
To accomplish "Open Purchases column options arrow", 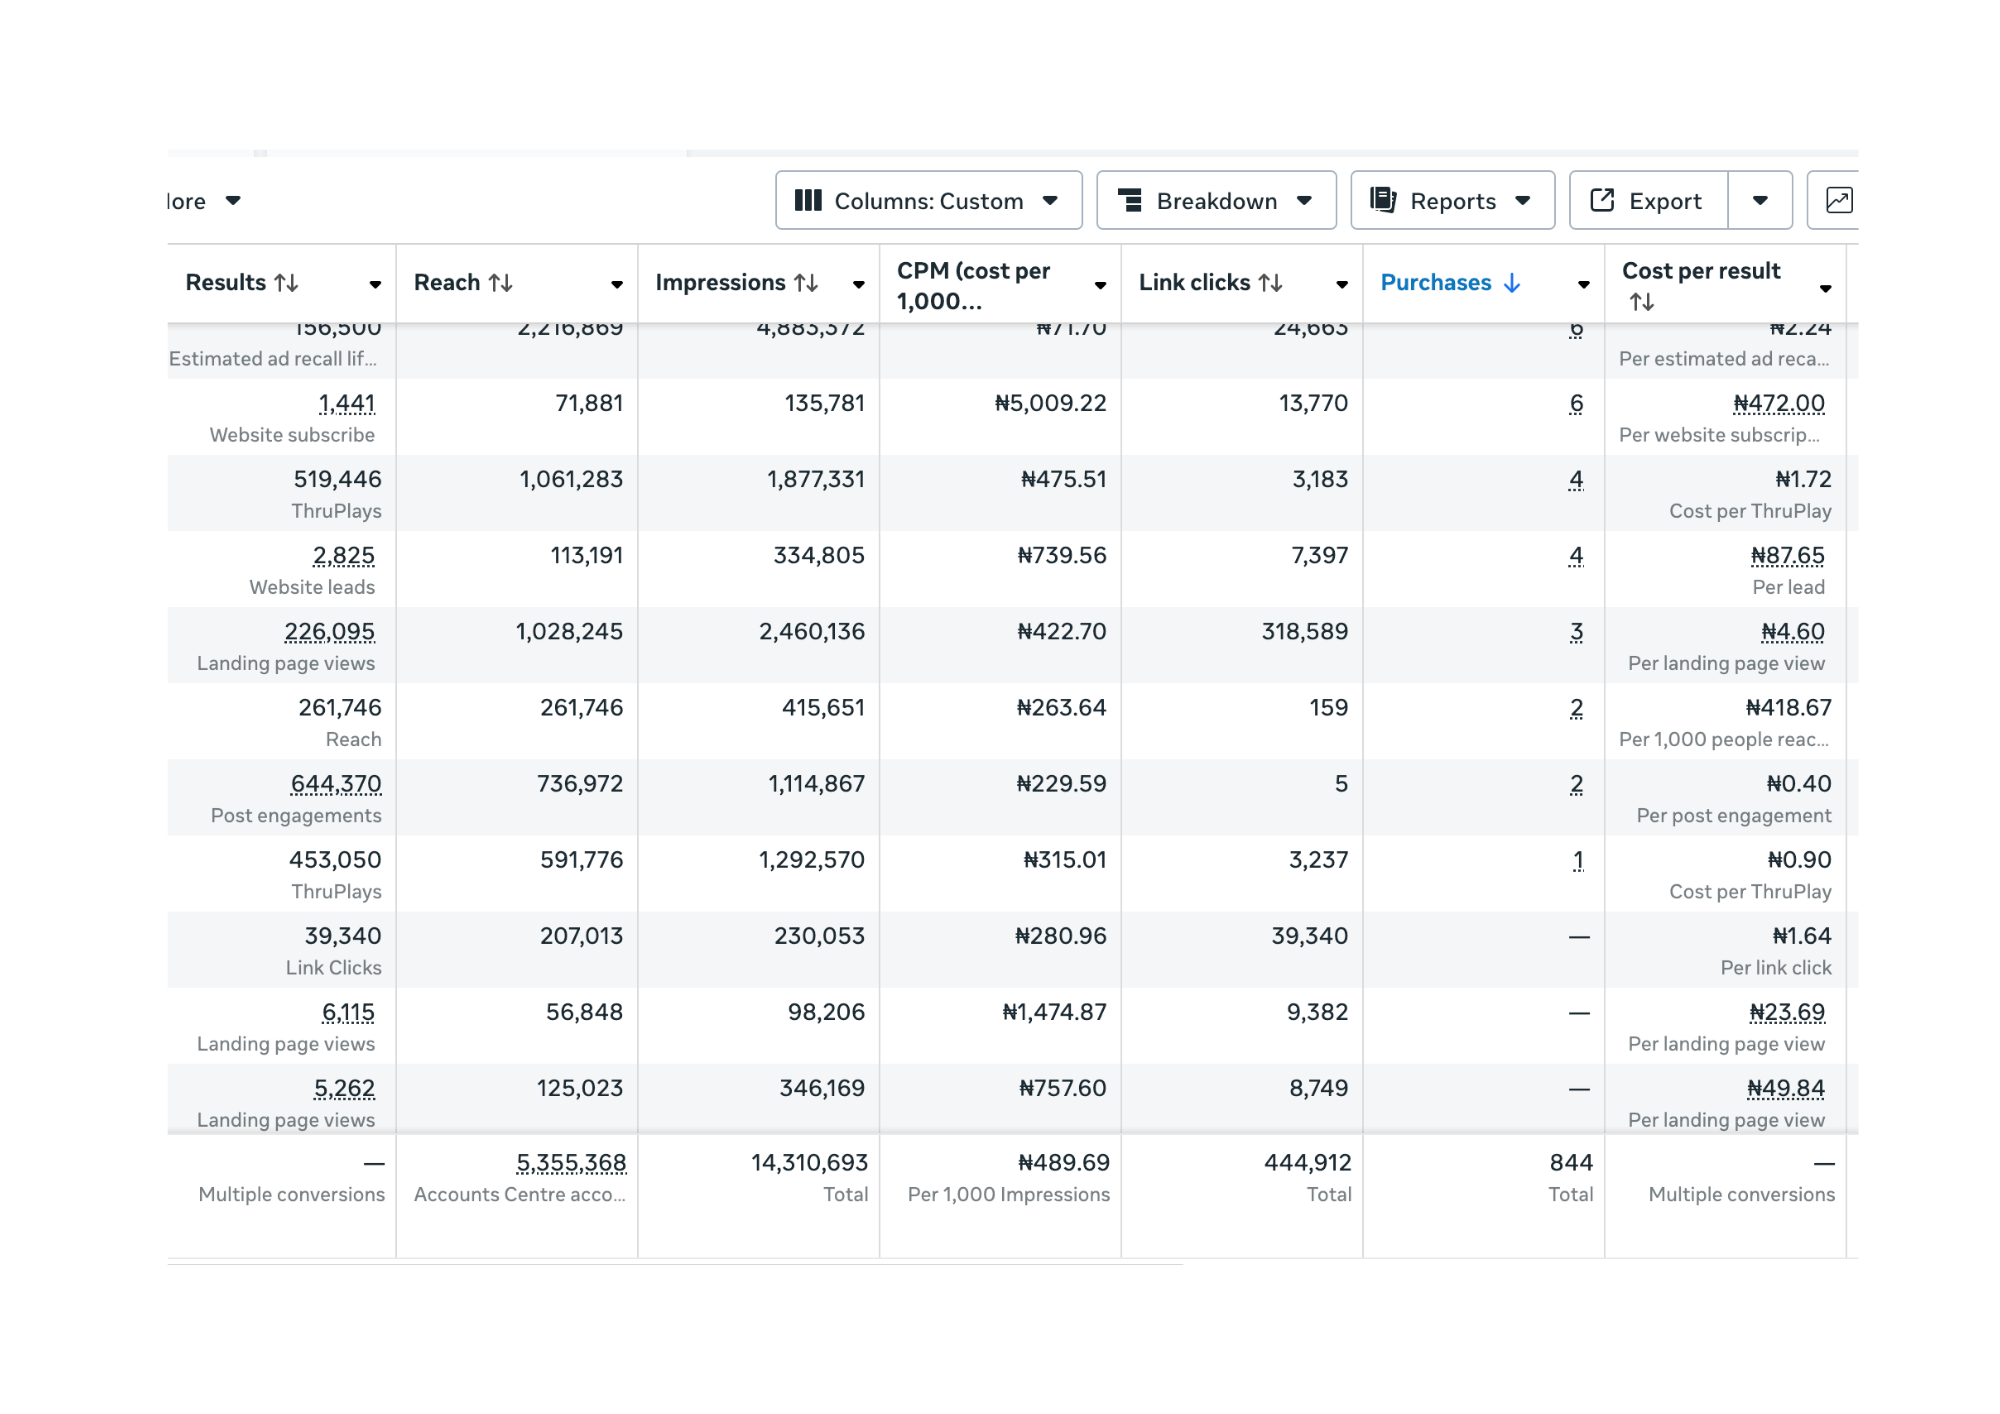I will click(x=1584, y=284).
